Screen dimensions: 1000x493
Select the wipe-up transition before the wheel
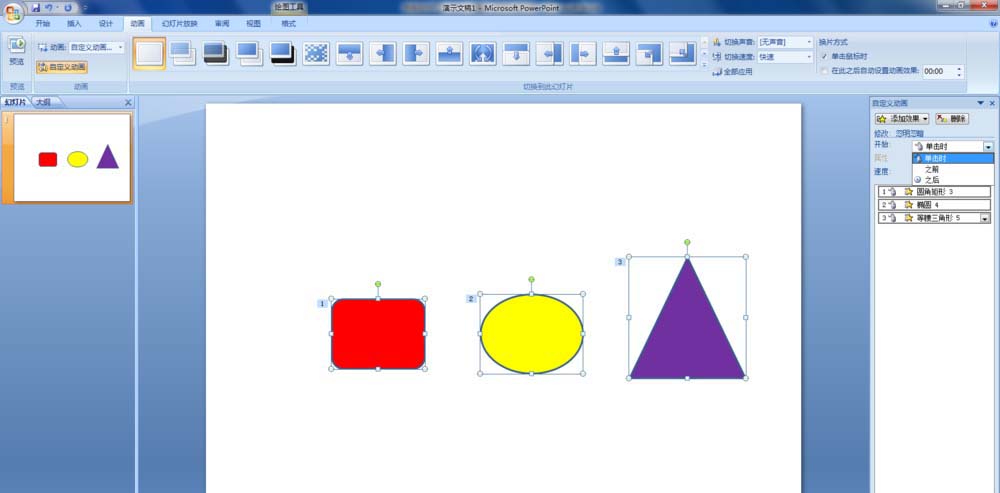coord(450,54)
